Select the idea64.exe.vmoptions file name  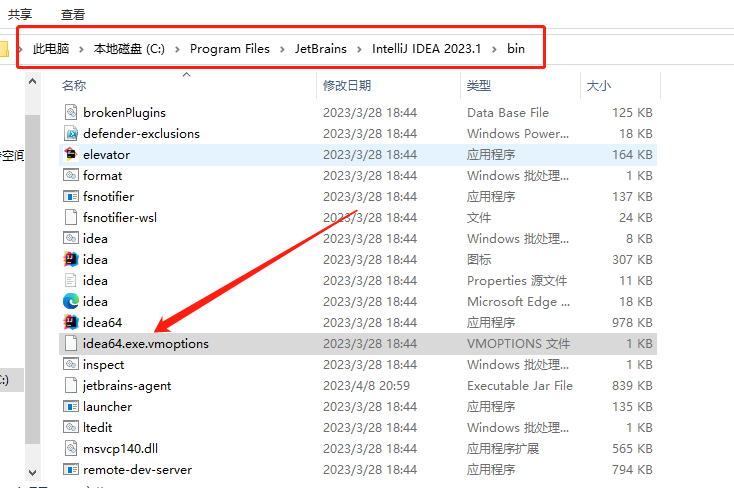click(x=146, y=343)
